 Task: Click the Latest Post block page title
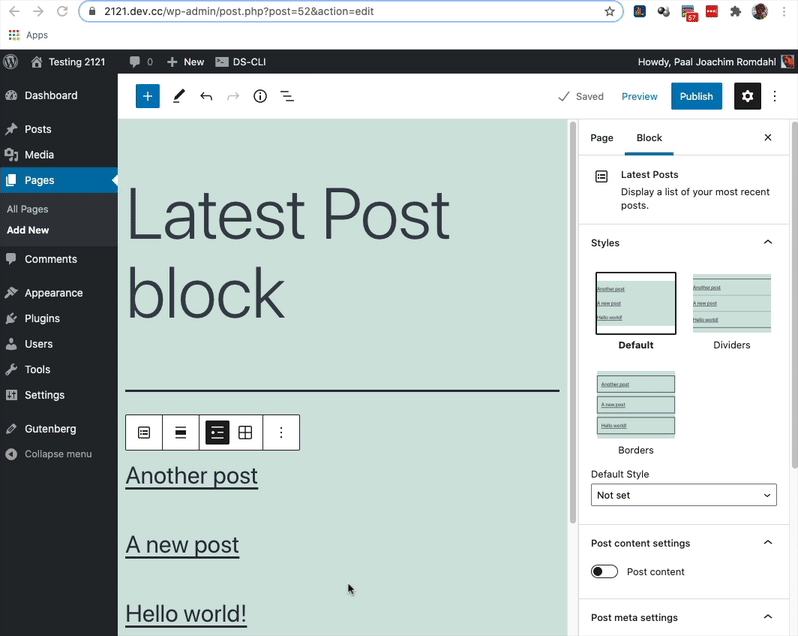288,254
